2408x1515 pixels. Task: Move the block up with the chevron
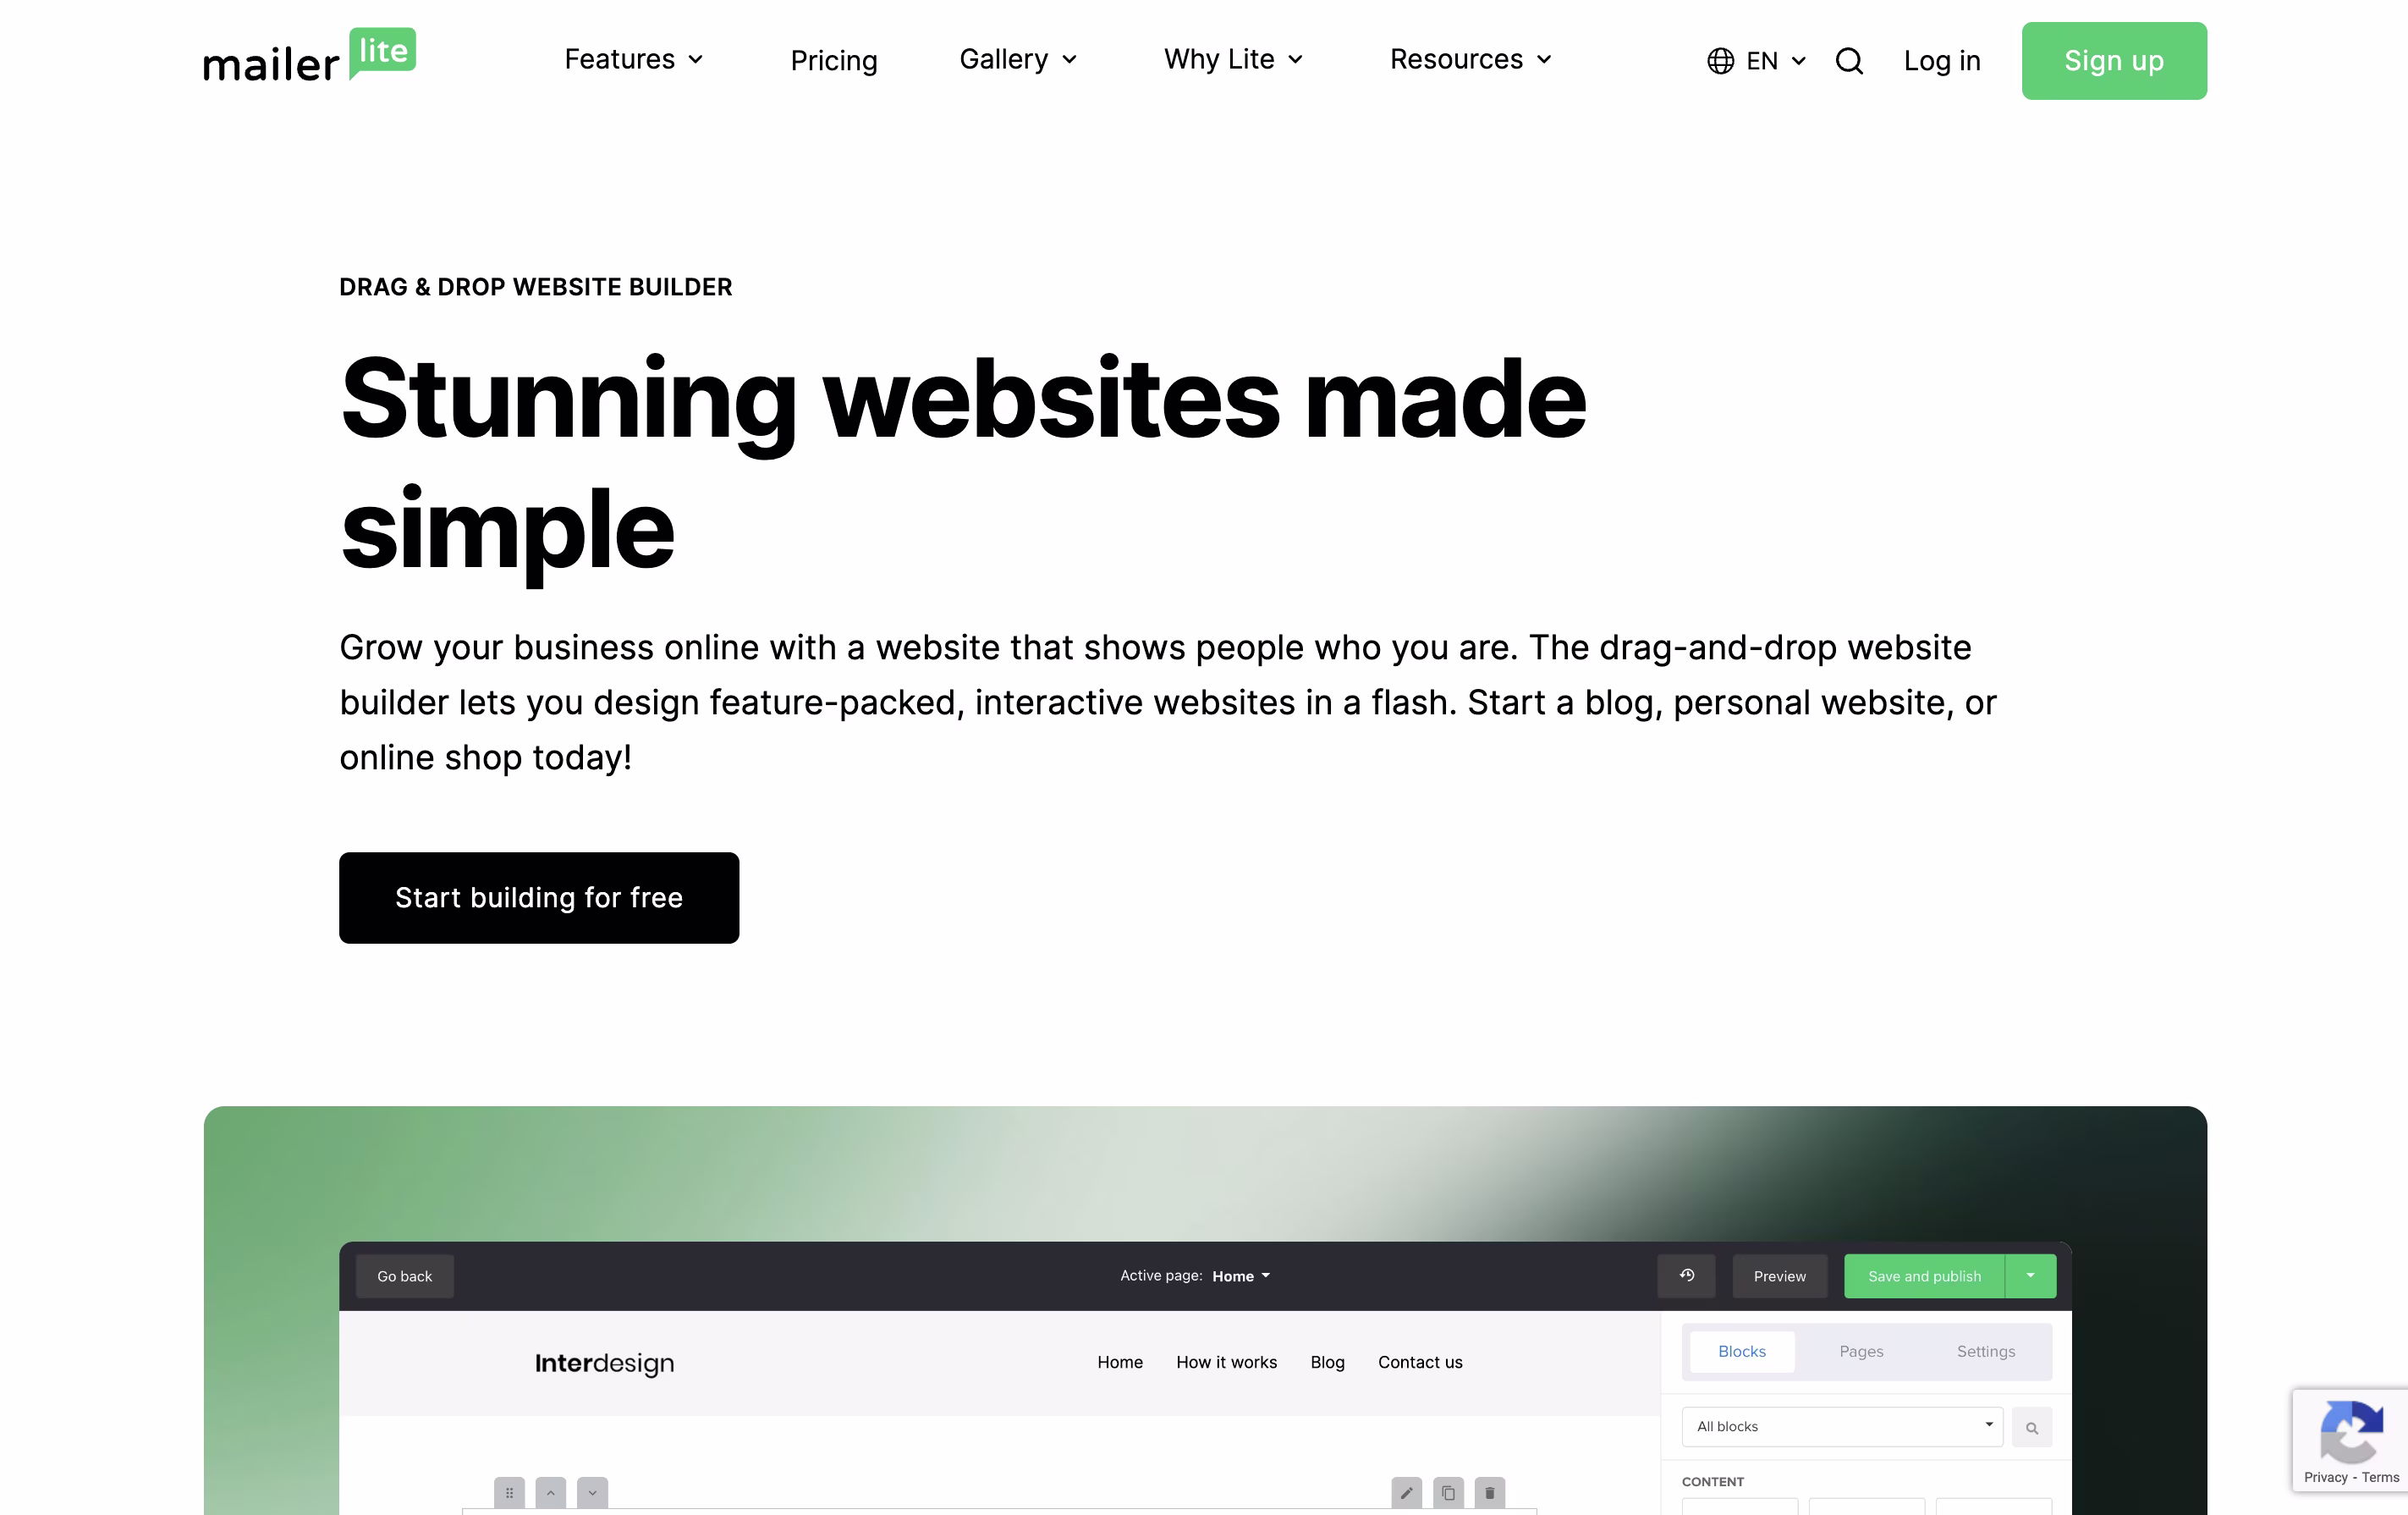click(x=551, y=1492)
